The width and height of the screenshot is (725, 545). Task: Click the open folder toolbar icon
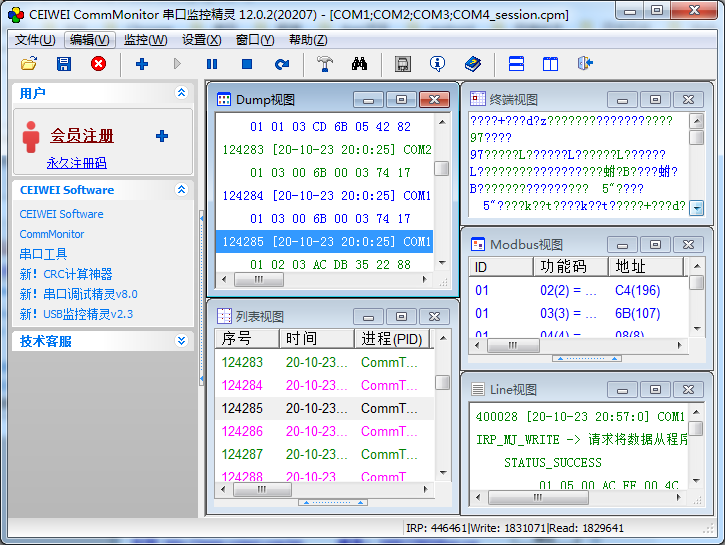click(x=29, y=64)
